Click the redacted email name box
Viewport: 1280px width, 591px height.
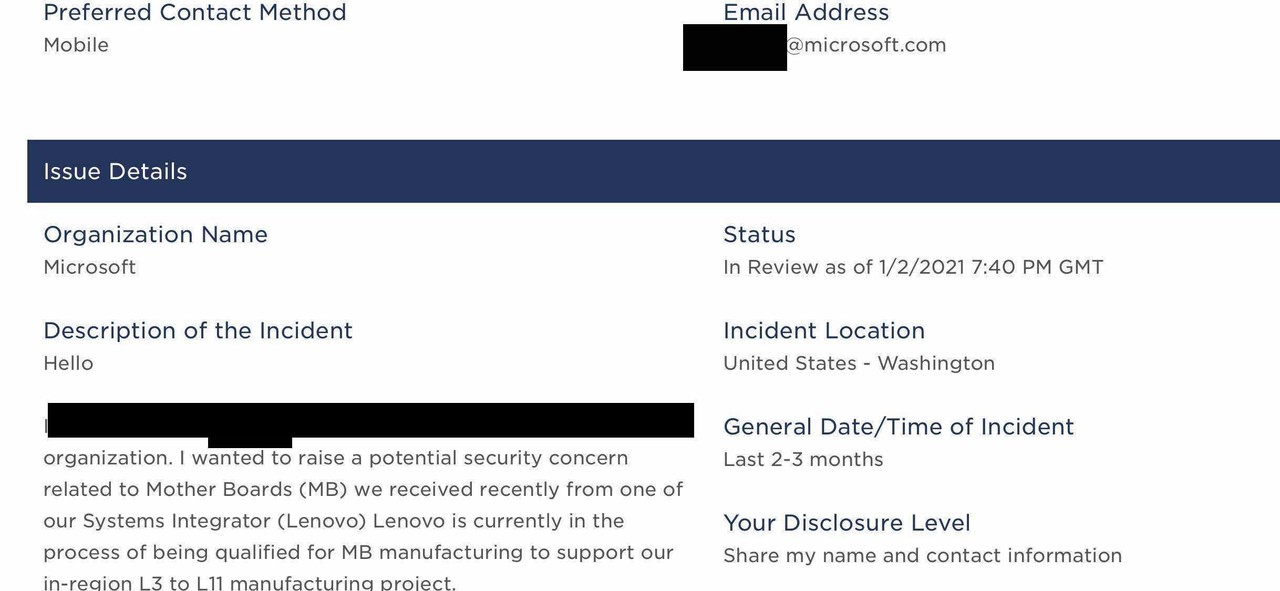coord(734,47)
